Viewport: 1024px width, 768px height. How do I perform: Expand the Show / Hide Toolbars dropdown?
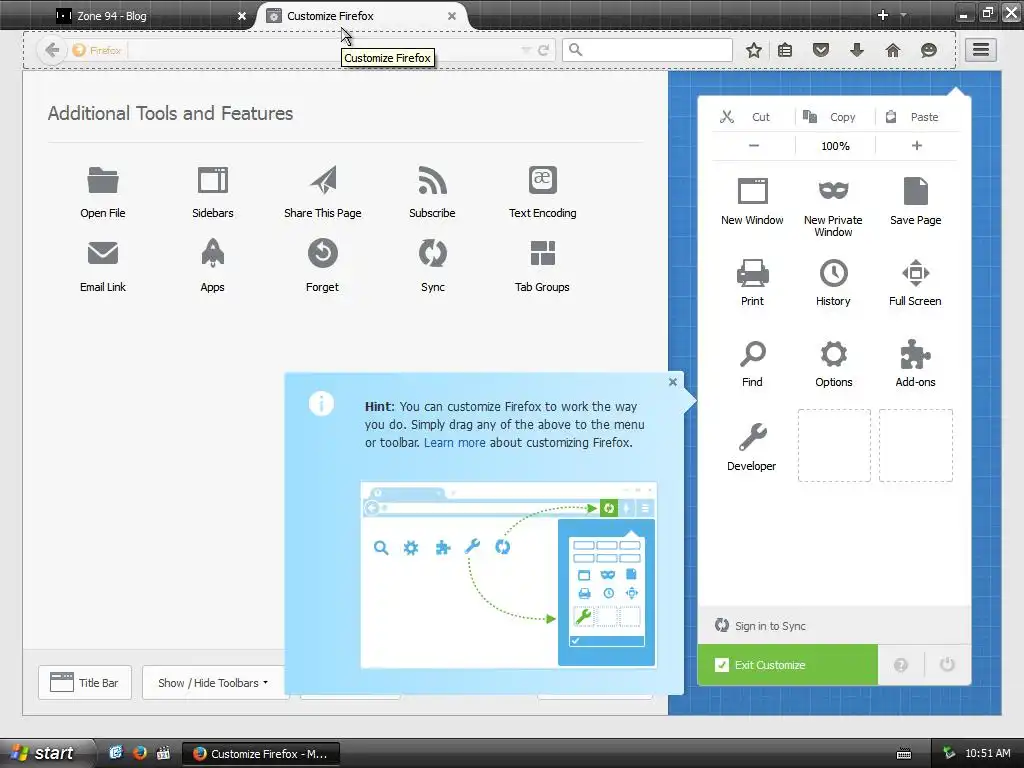click(x=213, y=682)
